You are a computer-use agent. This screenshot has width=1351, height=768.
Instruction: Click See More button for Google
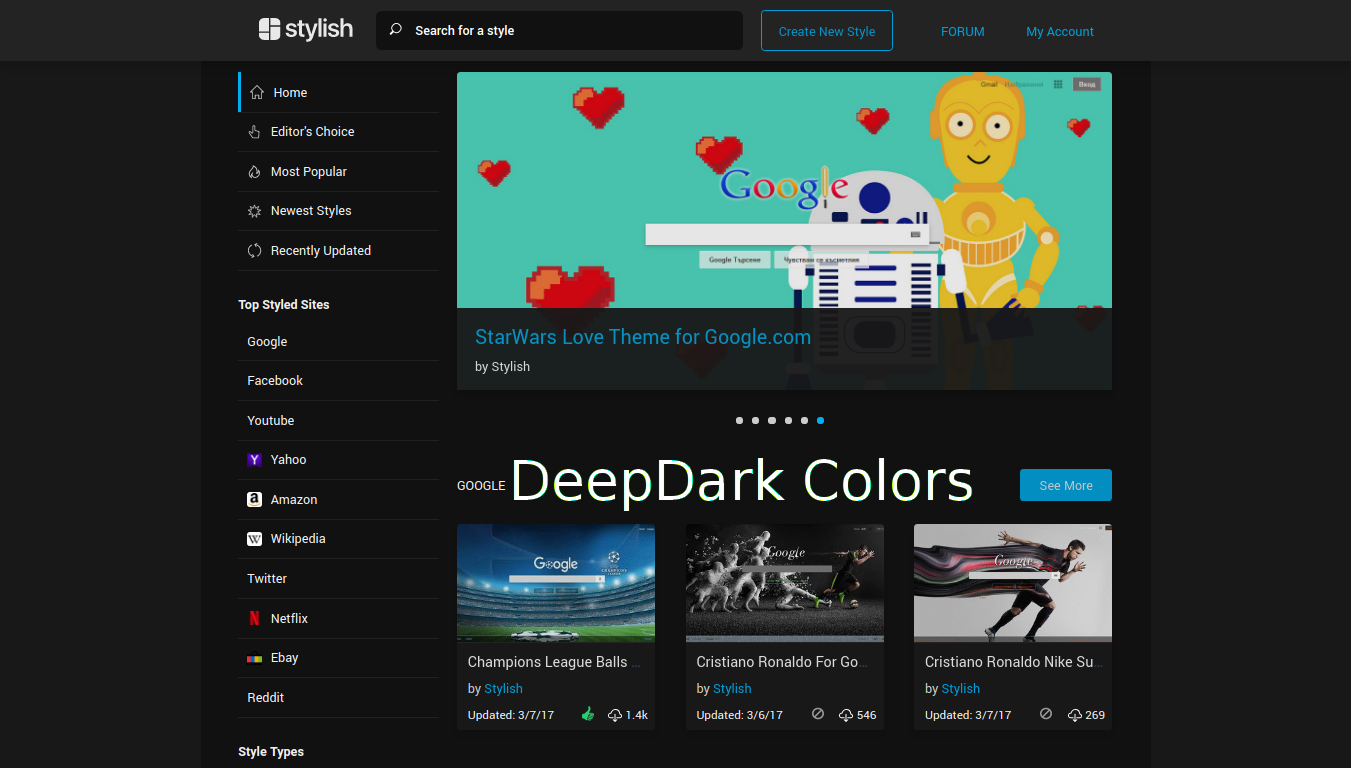(1066, 485)
